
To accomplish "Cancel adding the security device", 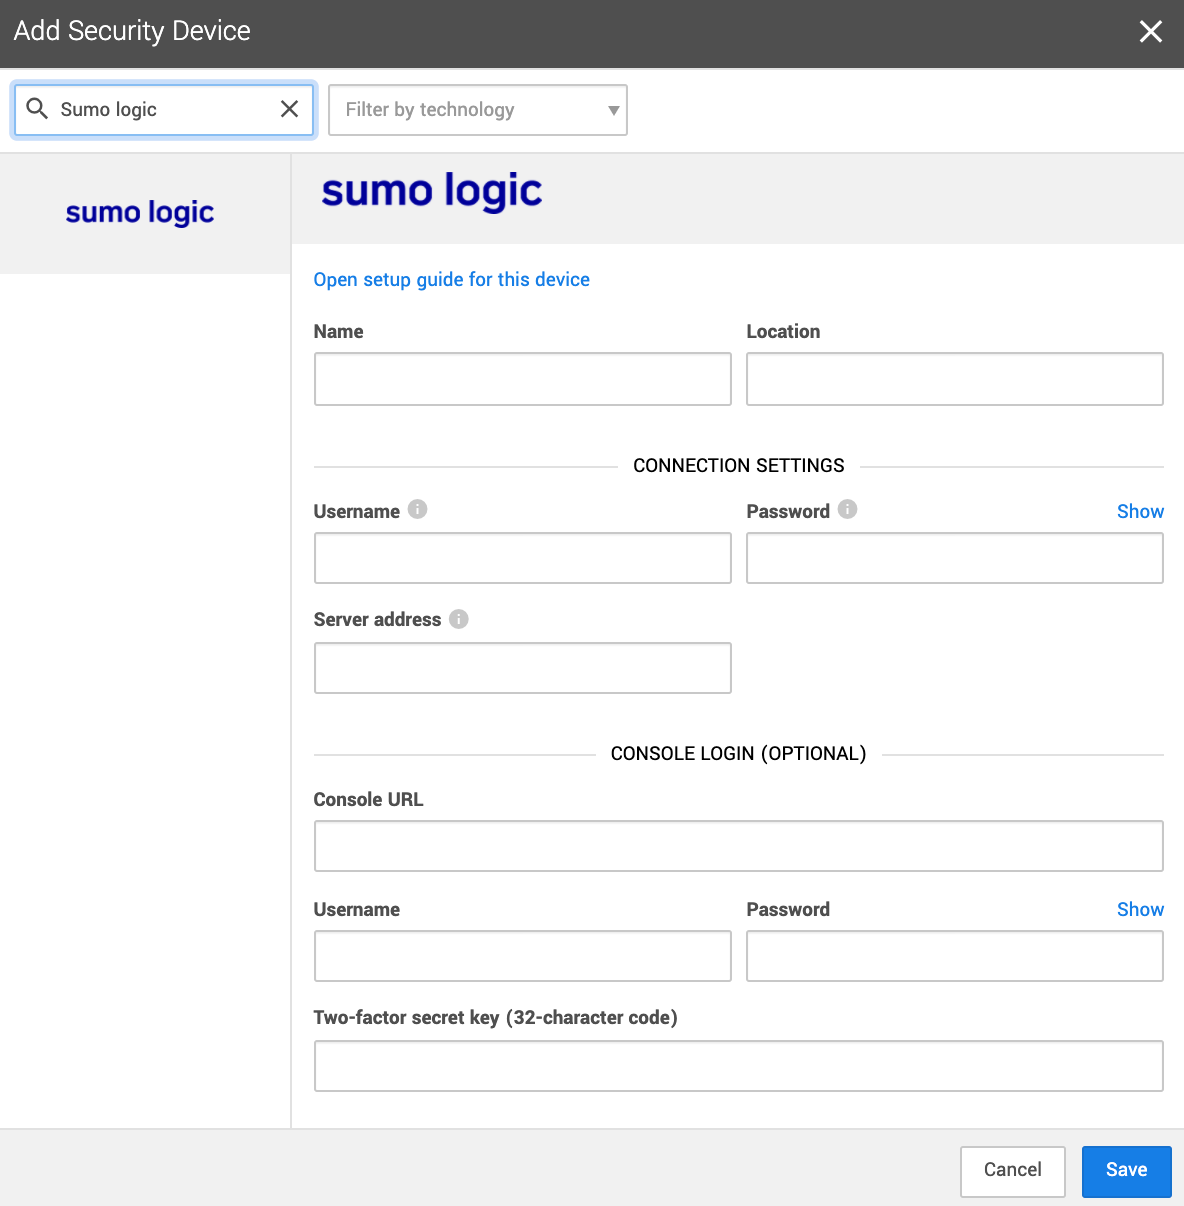I will [1012, 1169].
